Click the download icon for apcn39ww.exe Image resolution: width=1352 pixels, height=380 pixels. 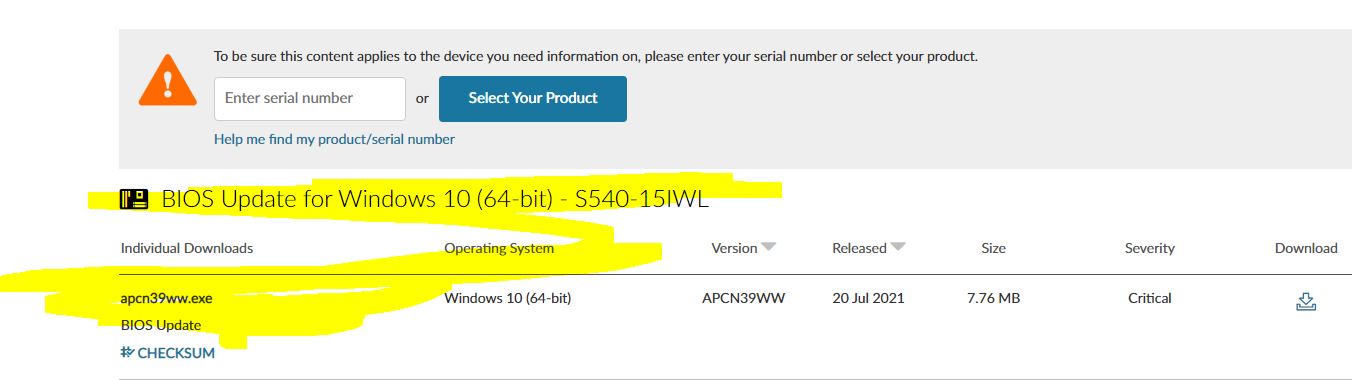tap(1305, 301)
